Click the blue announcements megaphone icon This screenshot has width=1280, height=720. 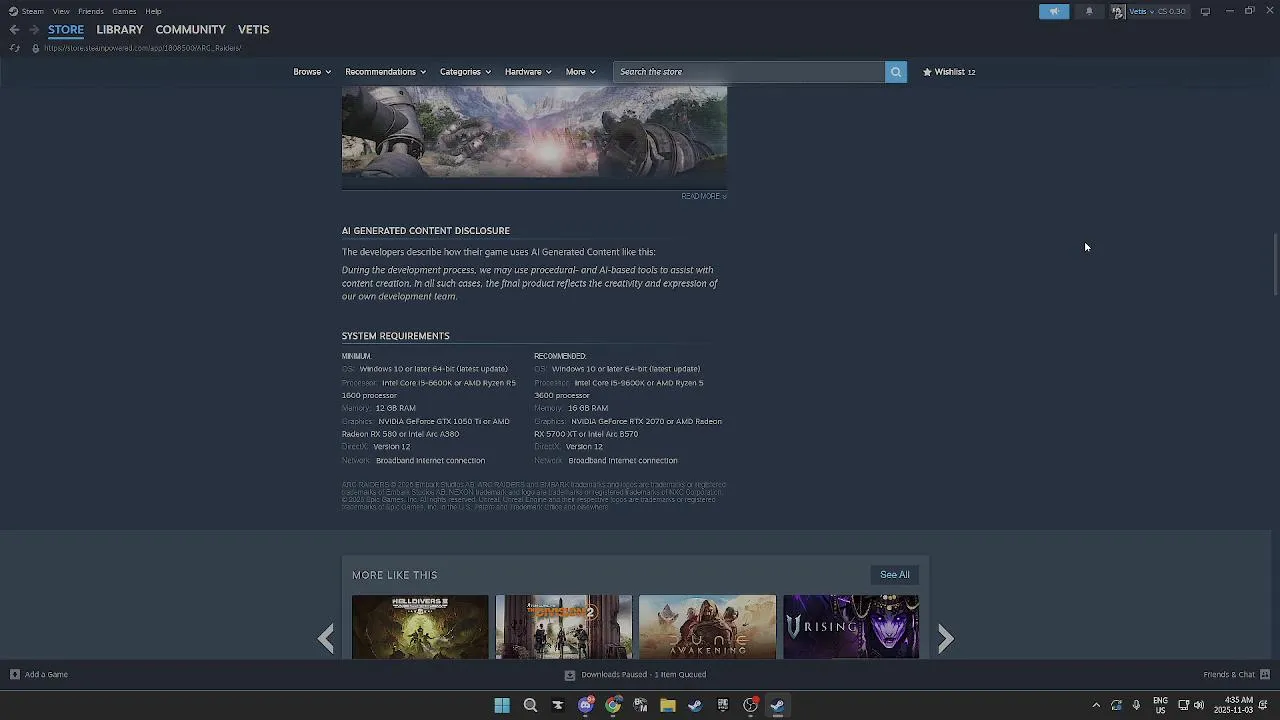(x=1054, y=11)
